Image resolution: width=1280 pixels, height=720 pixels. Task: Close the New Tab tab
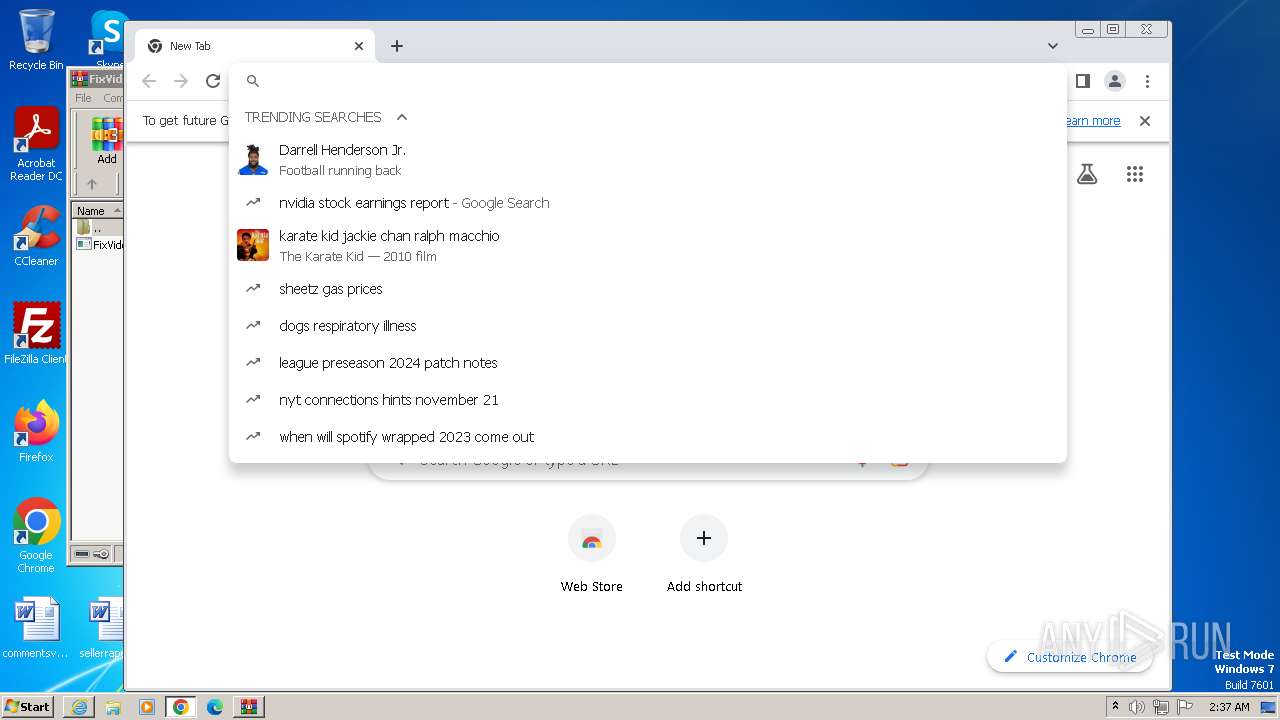[x=359, y=46]
